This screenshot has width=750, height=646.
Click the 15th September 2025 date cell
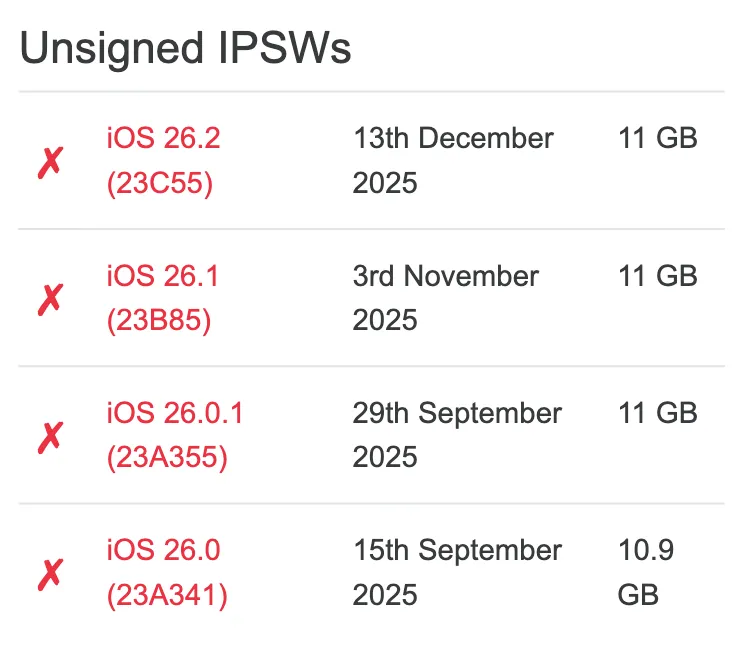coord(457,572)
